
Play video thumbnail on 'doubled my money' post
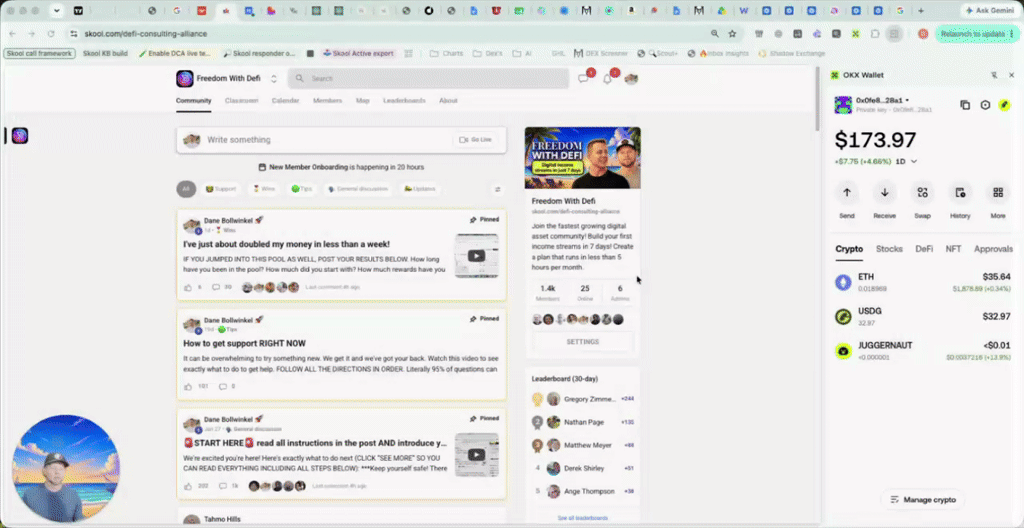point(477,256)
